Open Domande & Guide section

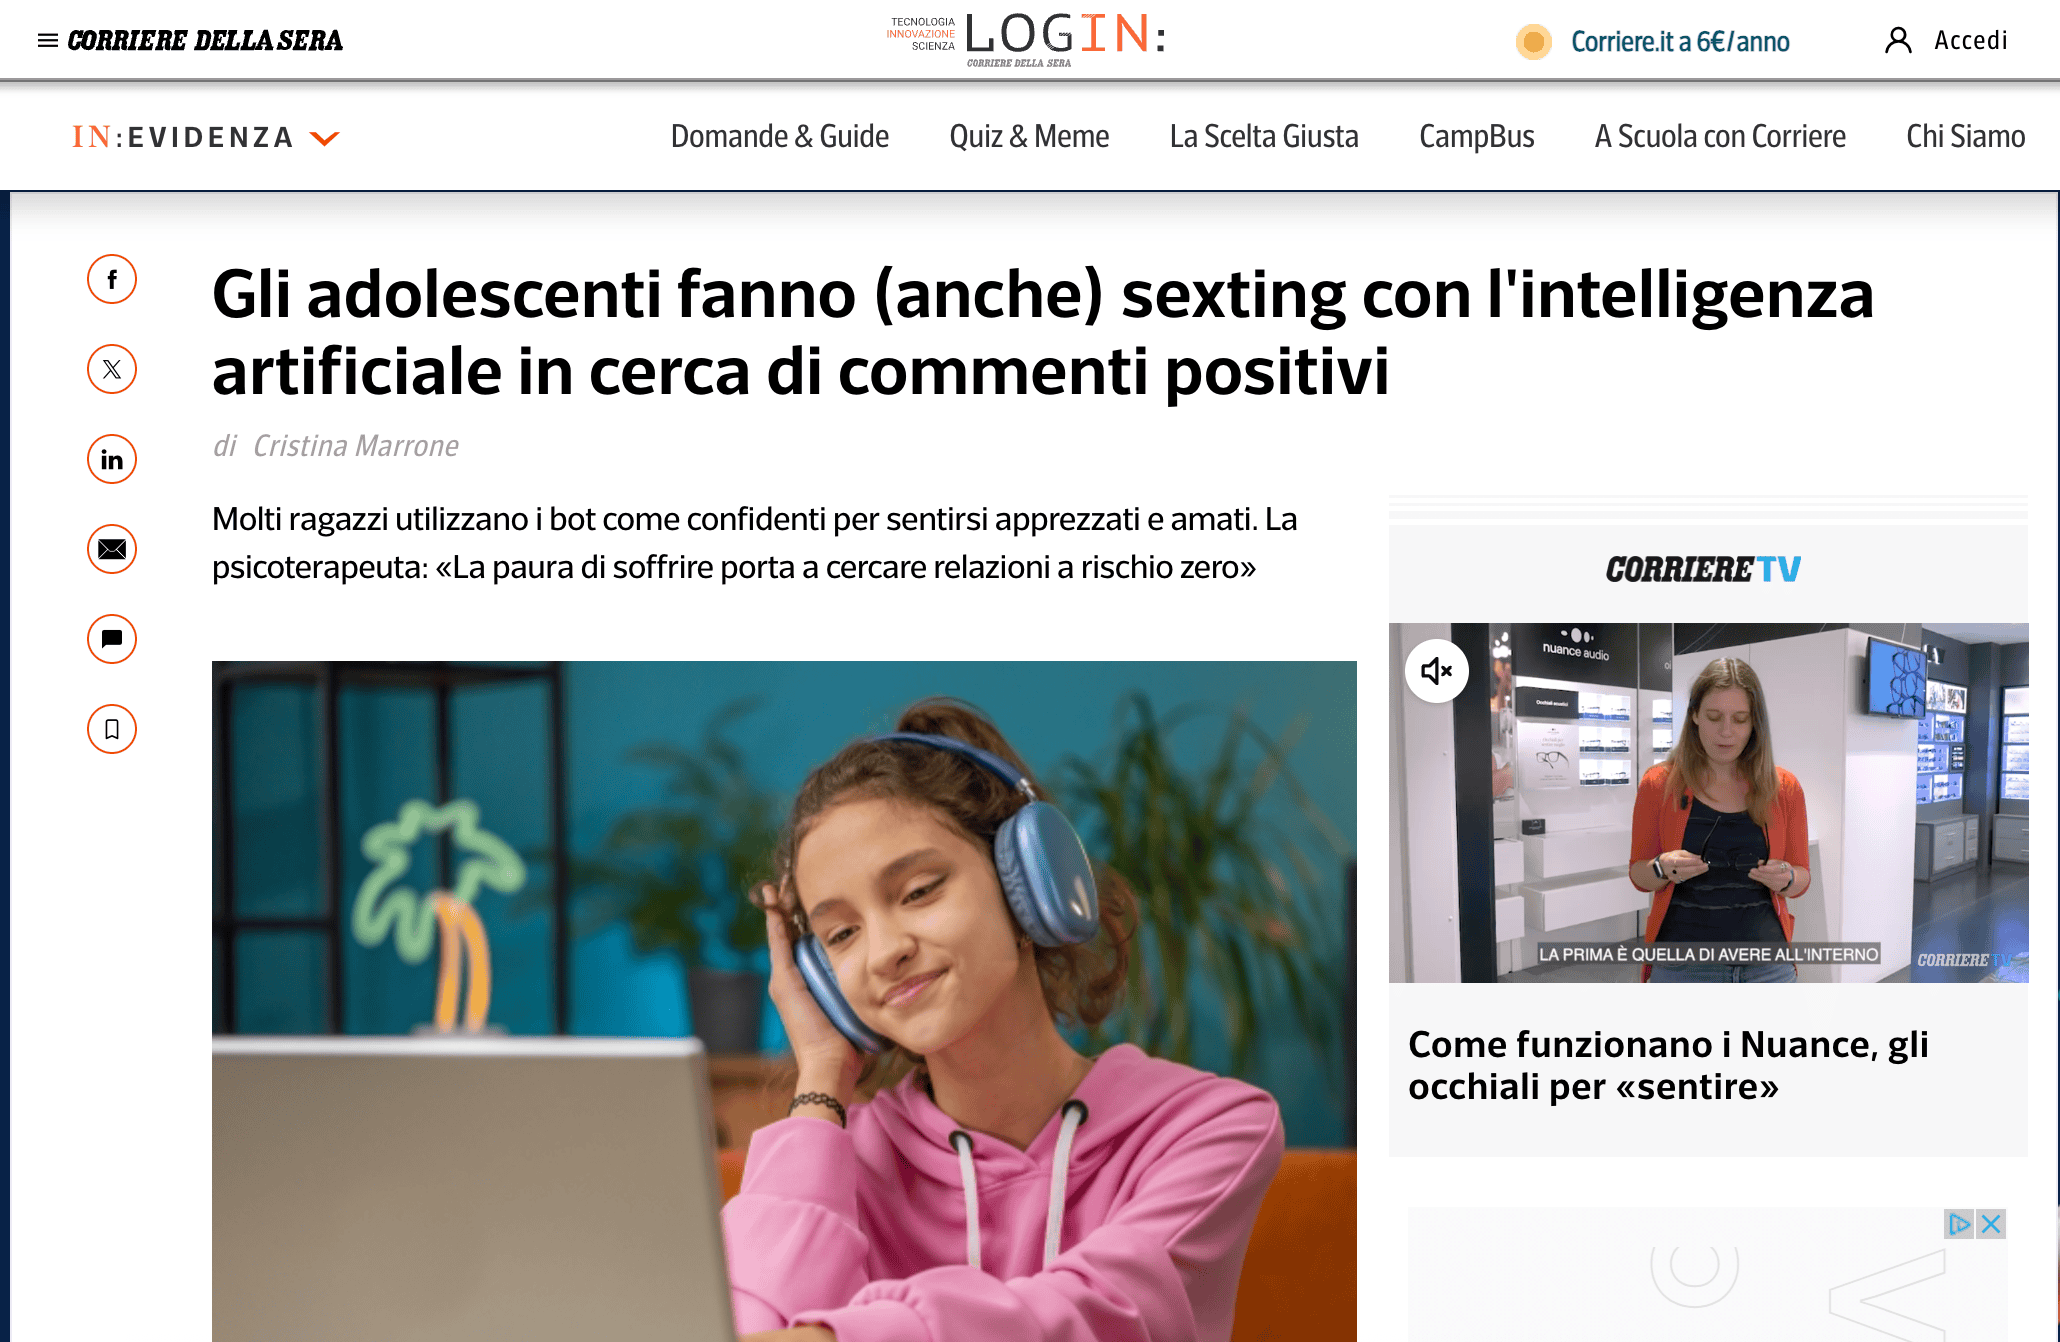(779, 136)
